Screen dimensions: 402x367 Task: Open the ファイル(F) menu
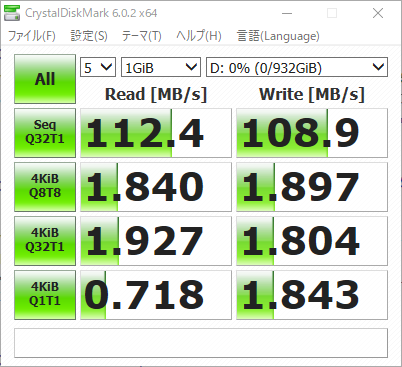32,36
